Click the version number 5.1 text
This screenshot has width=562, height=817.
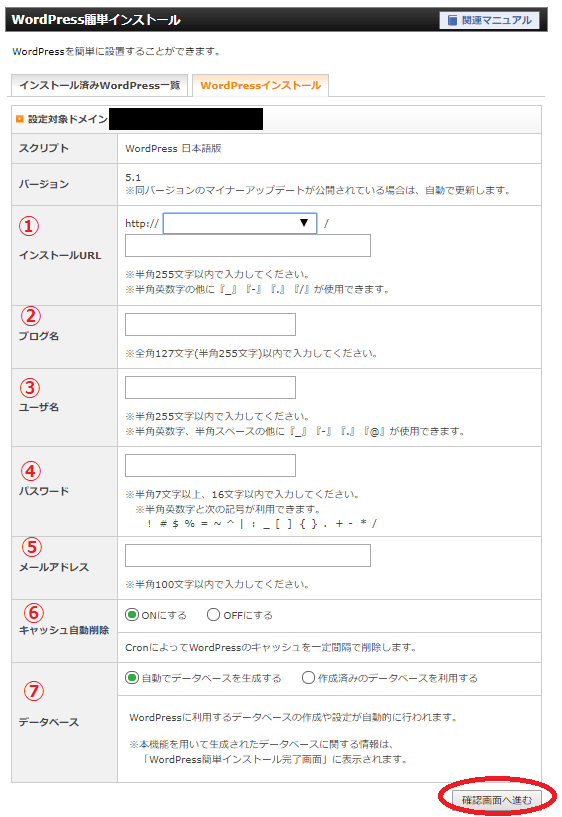pos(133,177)
